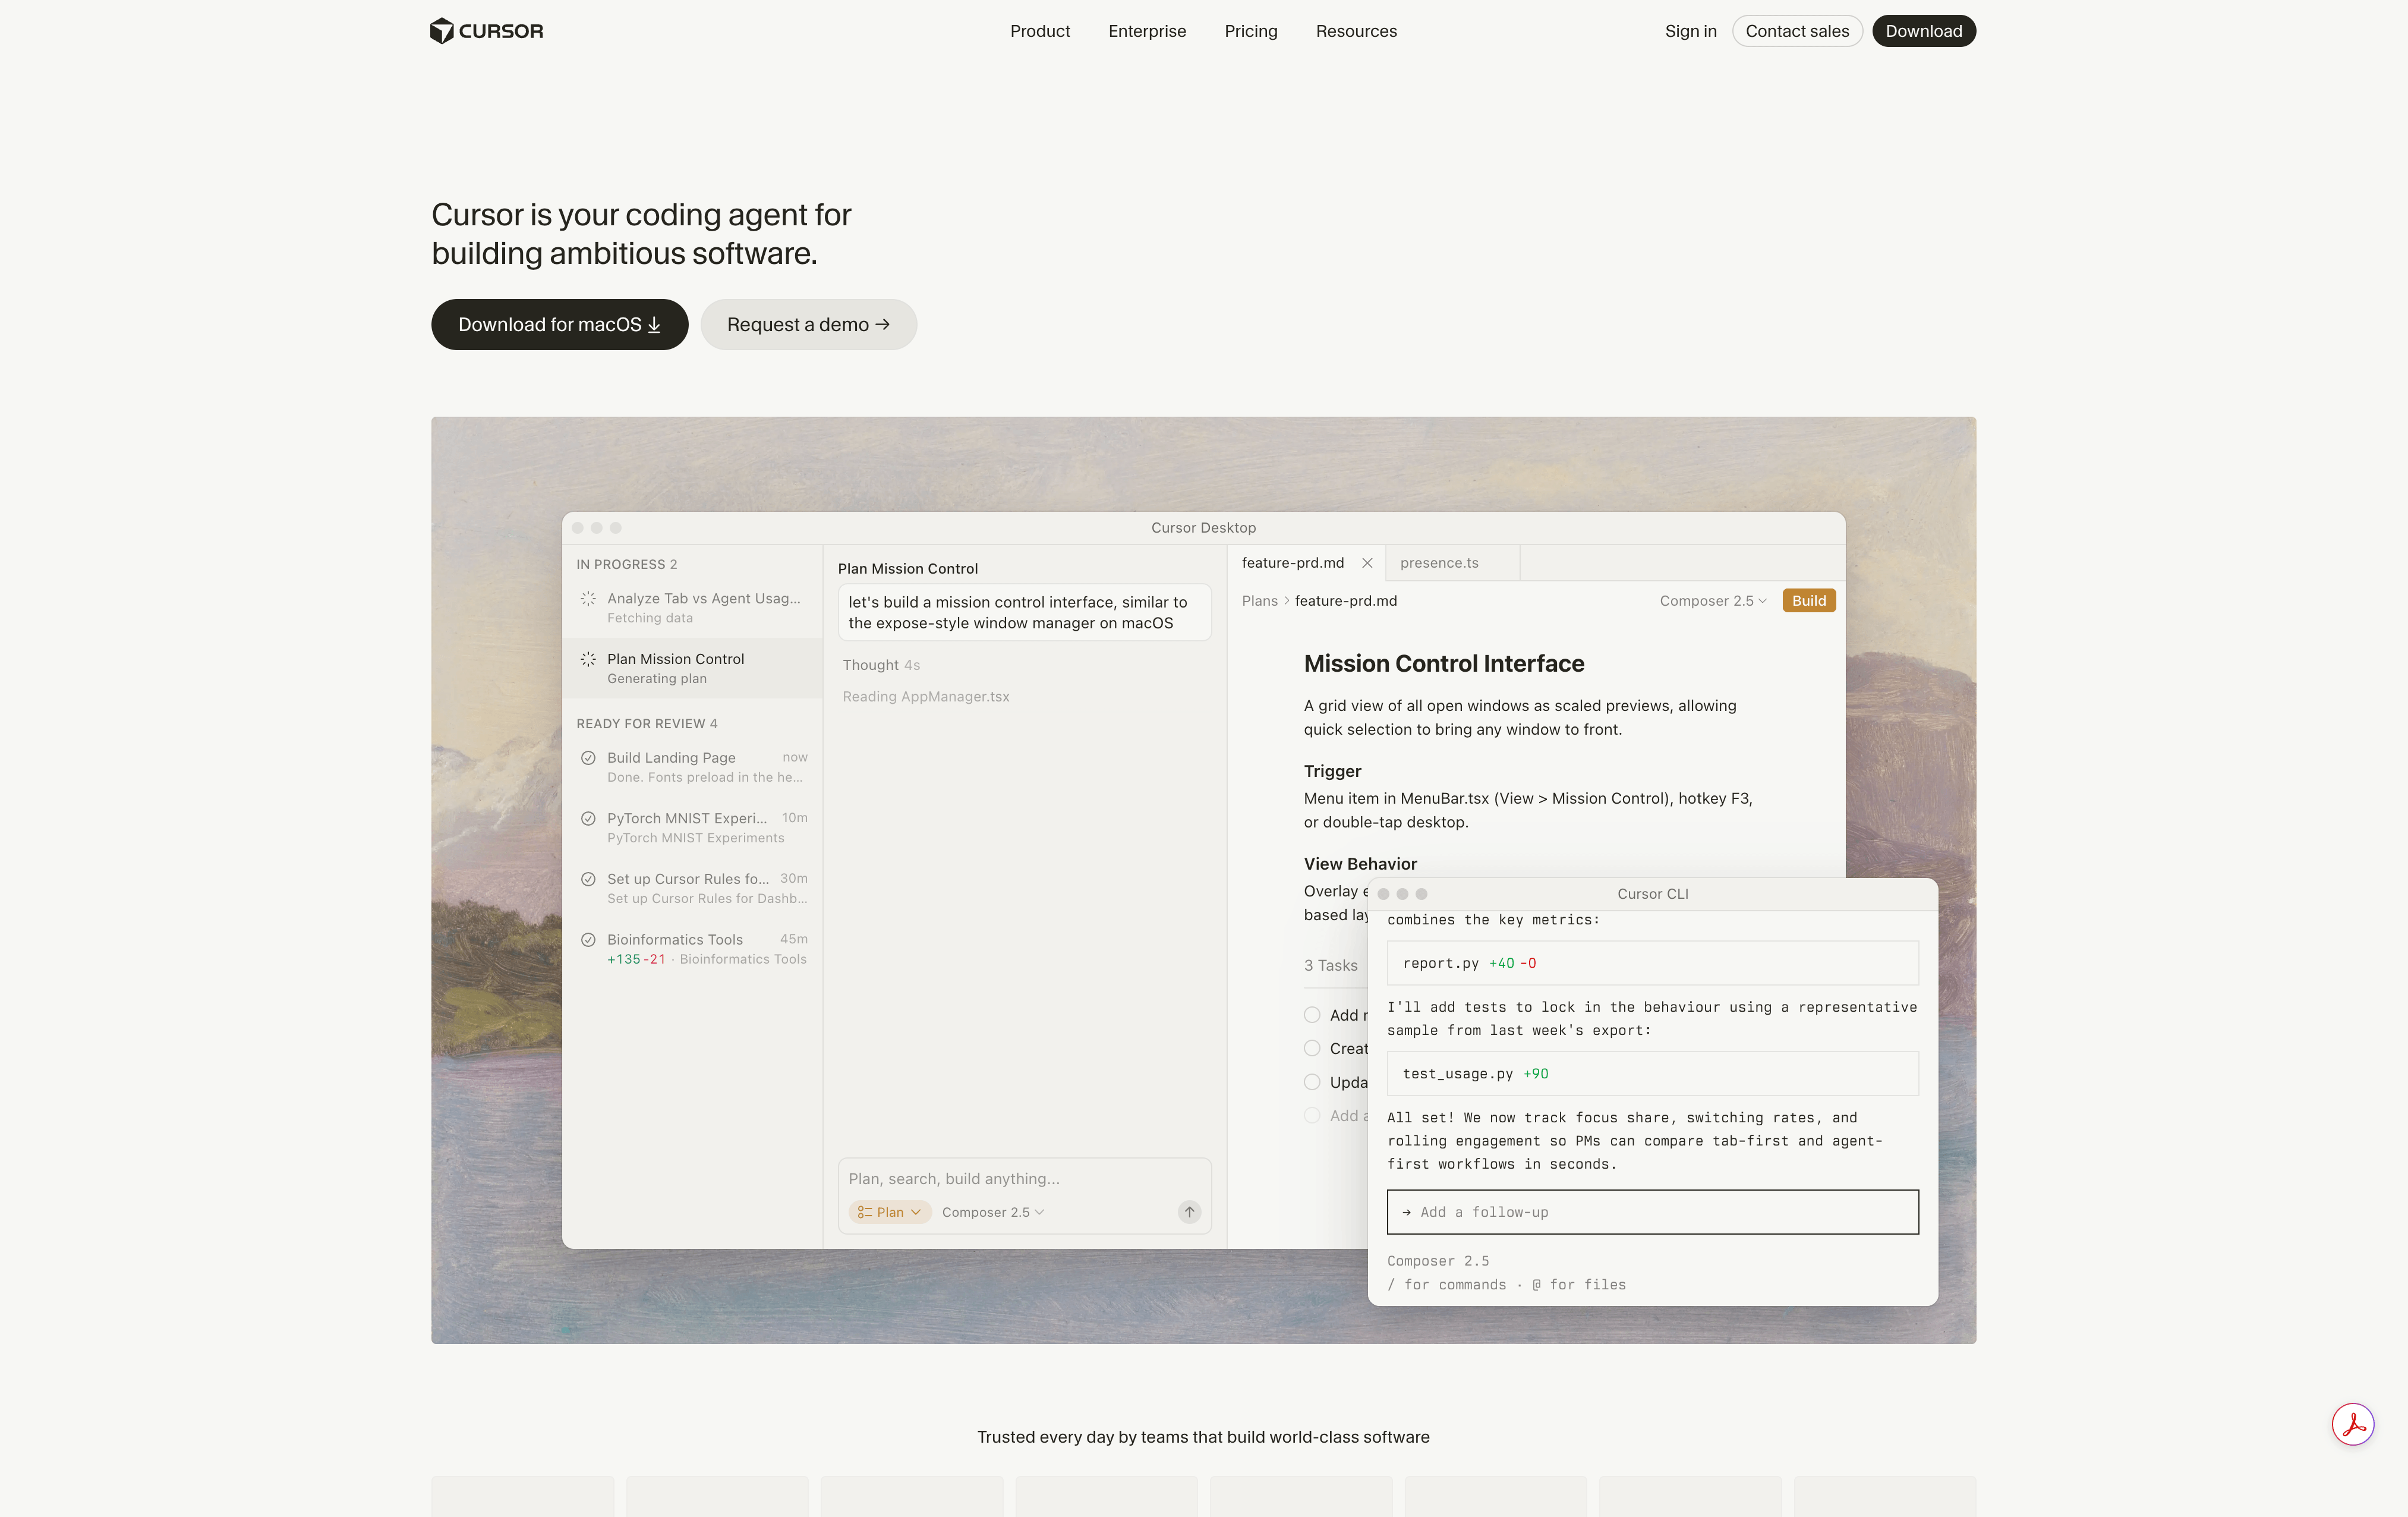Click Plans in the breadcrumb
Image resolution: width=2408 pixels, height=1517 pixels.
click(1260, 601)
